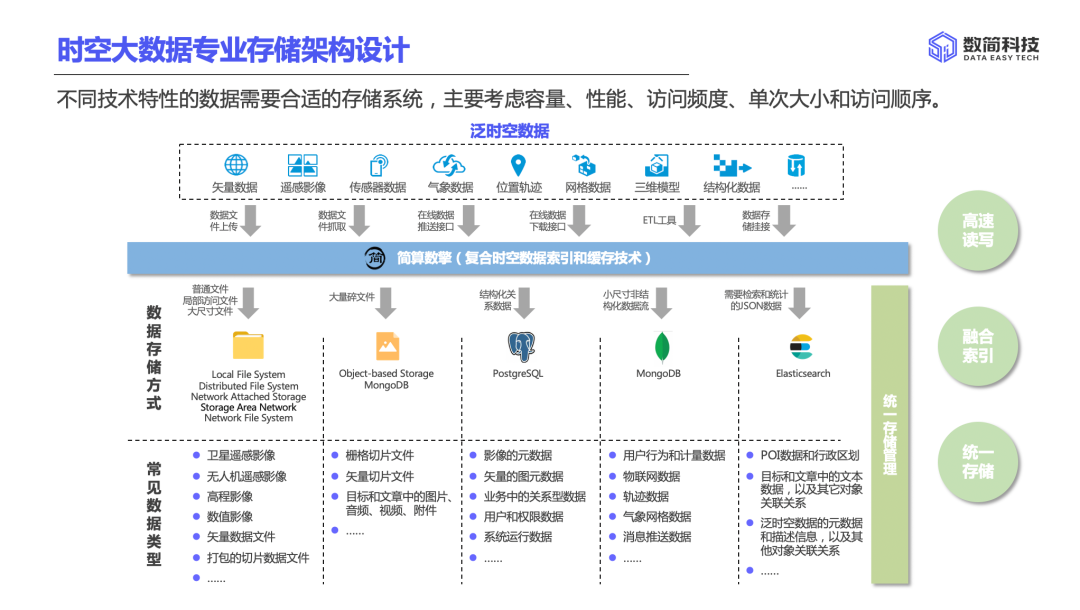Image resolution: width=1080 pixels, height=610 pixels.
Task: Click the gray arrow beside 在线数据下载接口
Action: pyautogui.click(x=581, y=220)
